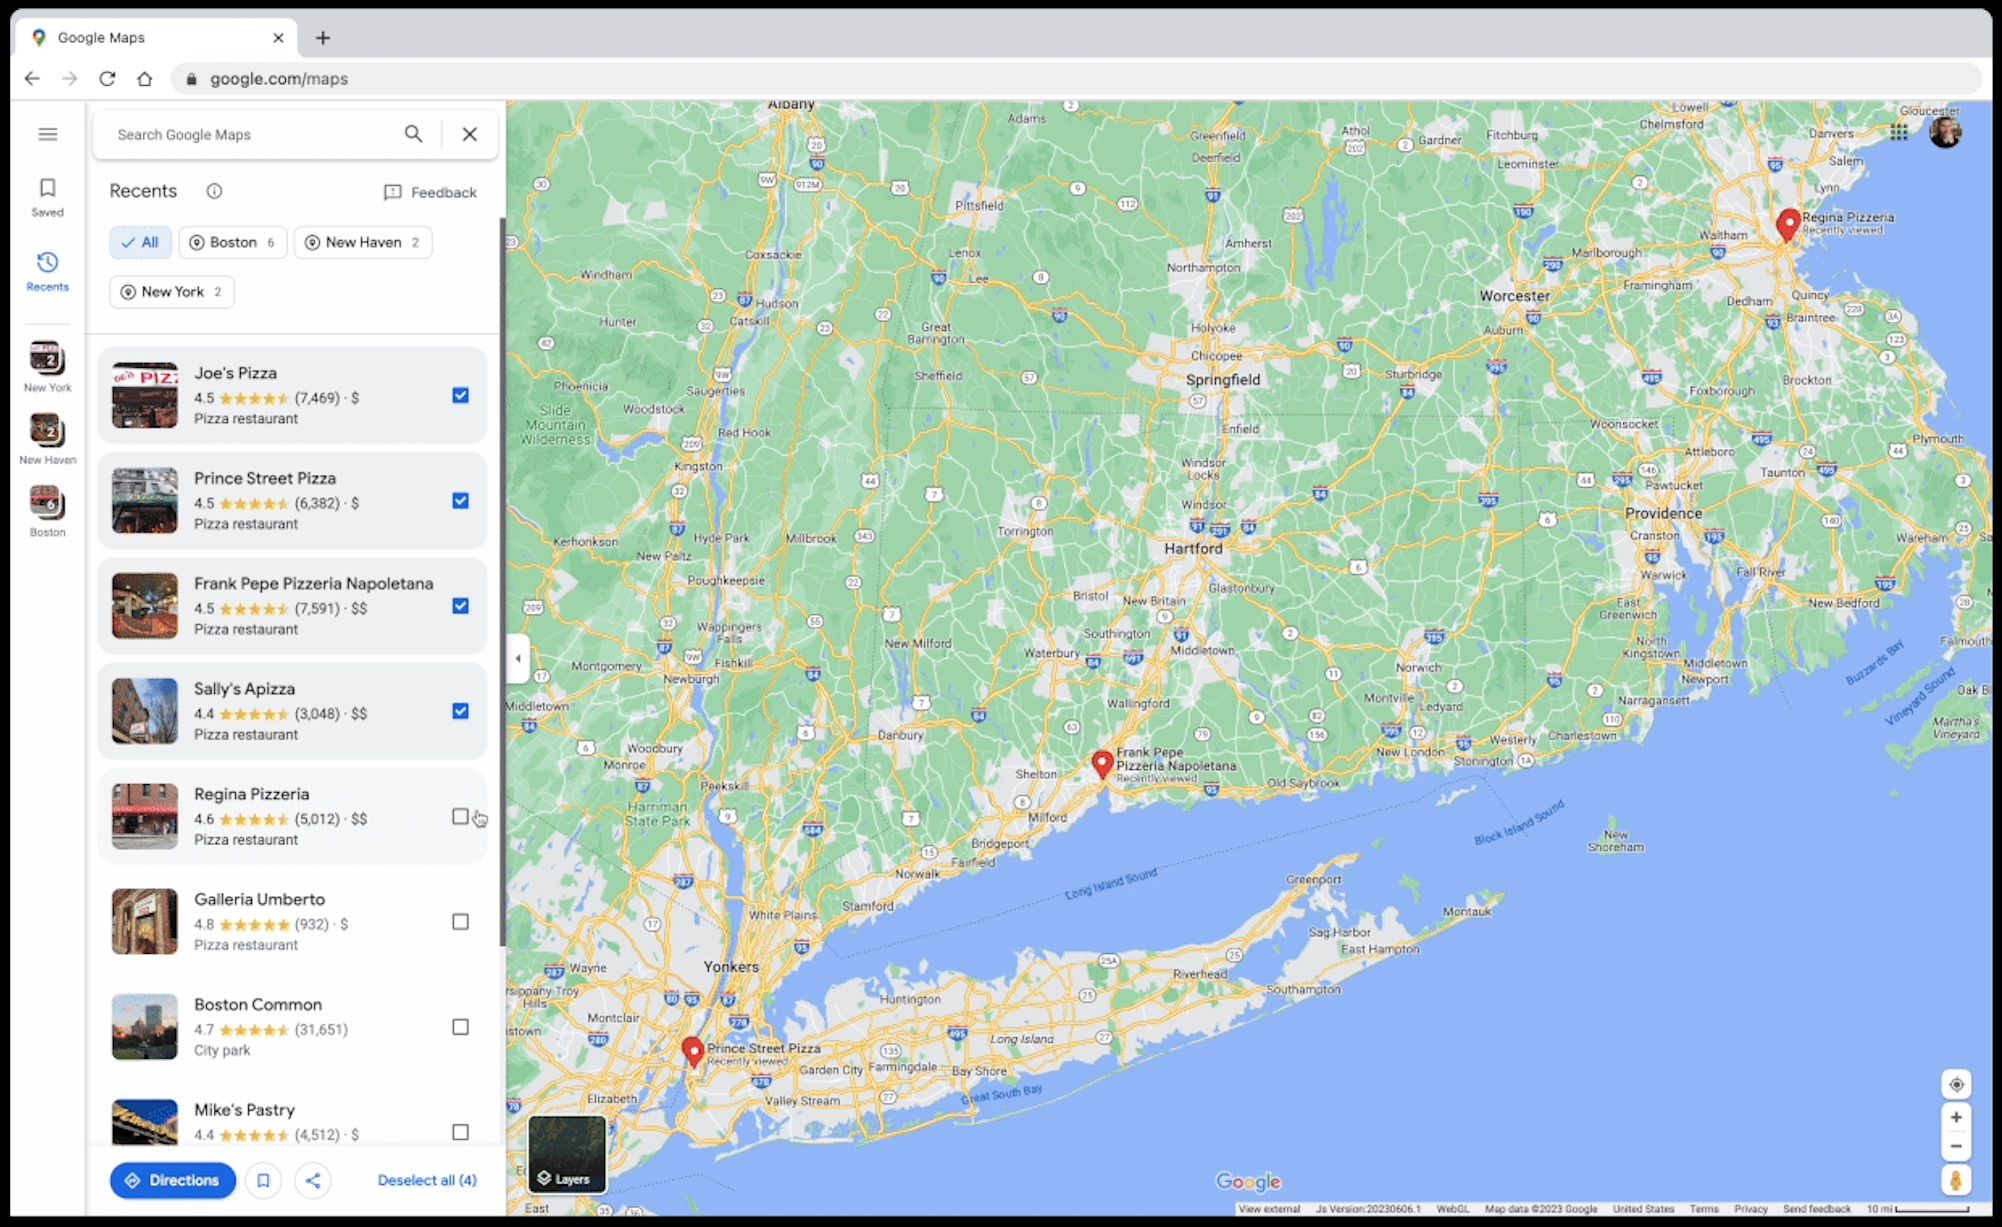Open Prince Street Pizza photo thumbnail
This screenshot has height=1227, width=2002.
(145, 501)
